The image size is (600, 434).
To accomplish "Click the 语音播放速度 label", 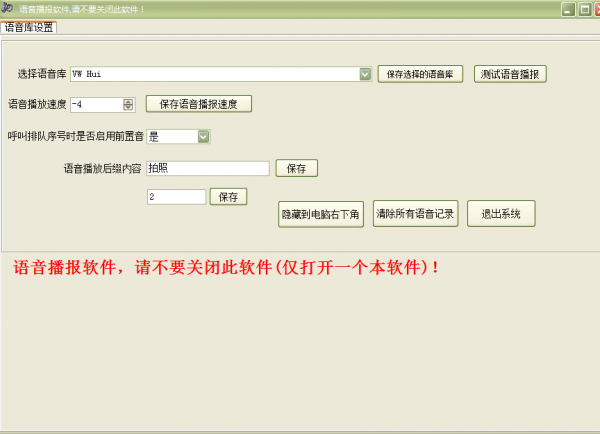I will pos(37,104).
